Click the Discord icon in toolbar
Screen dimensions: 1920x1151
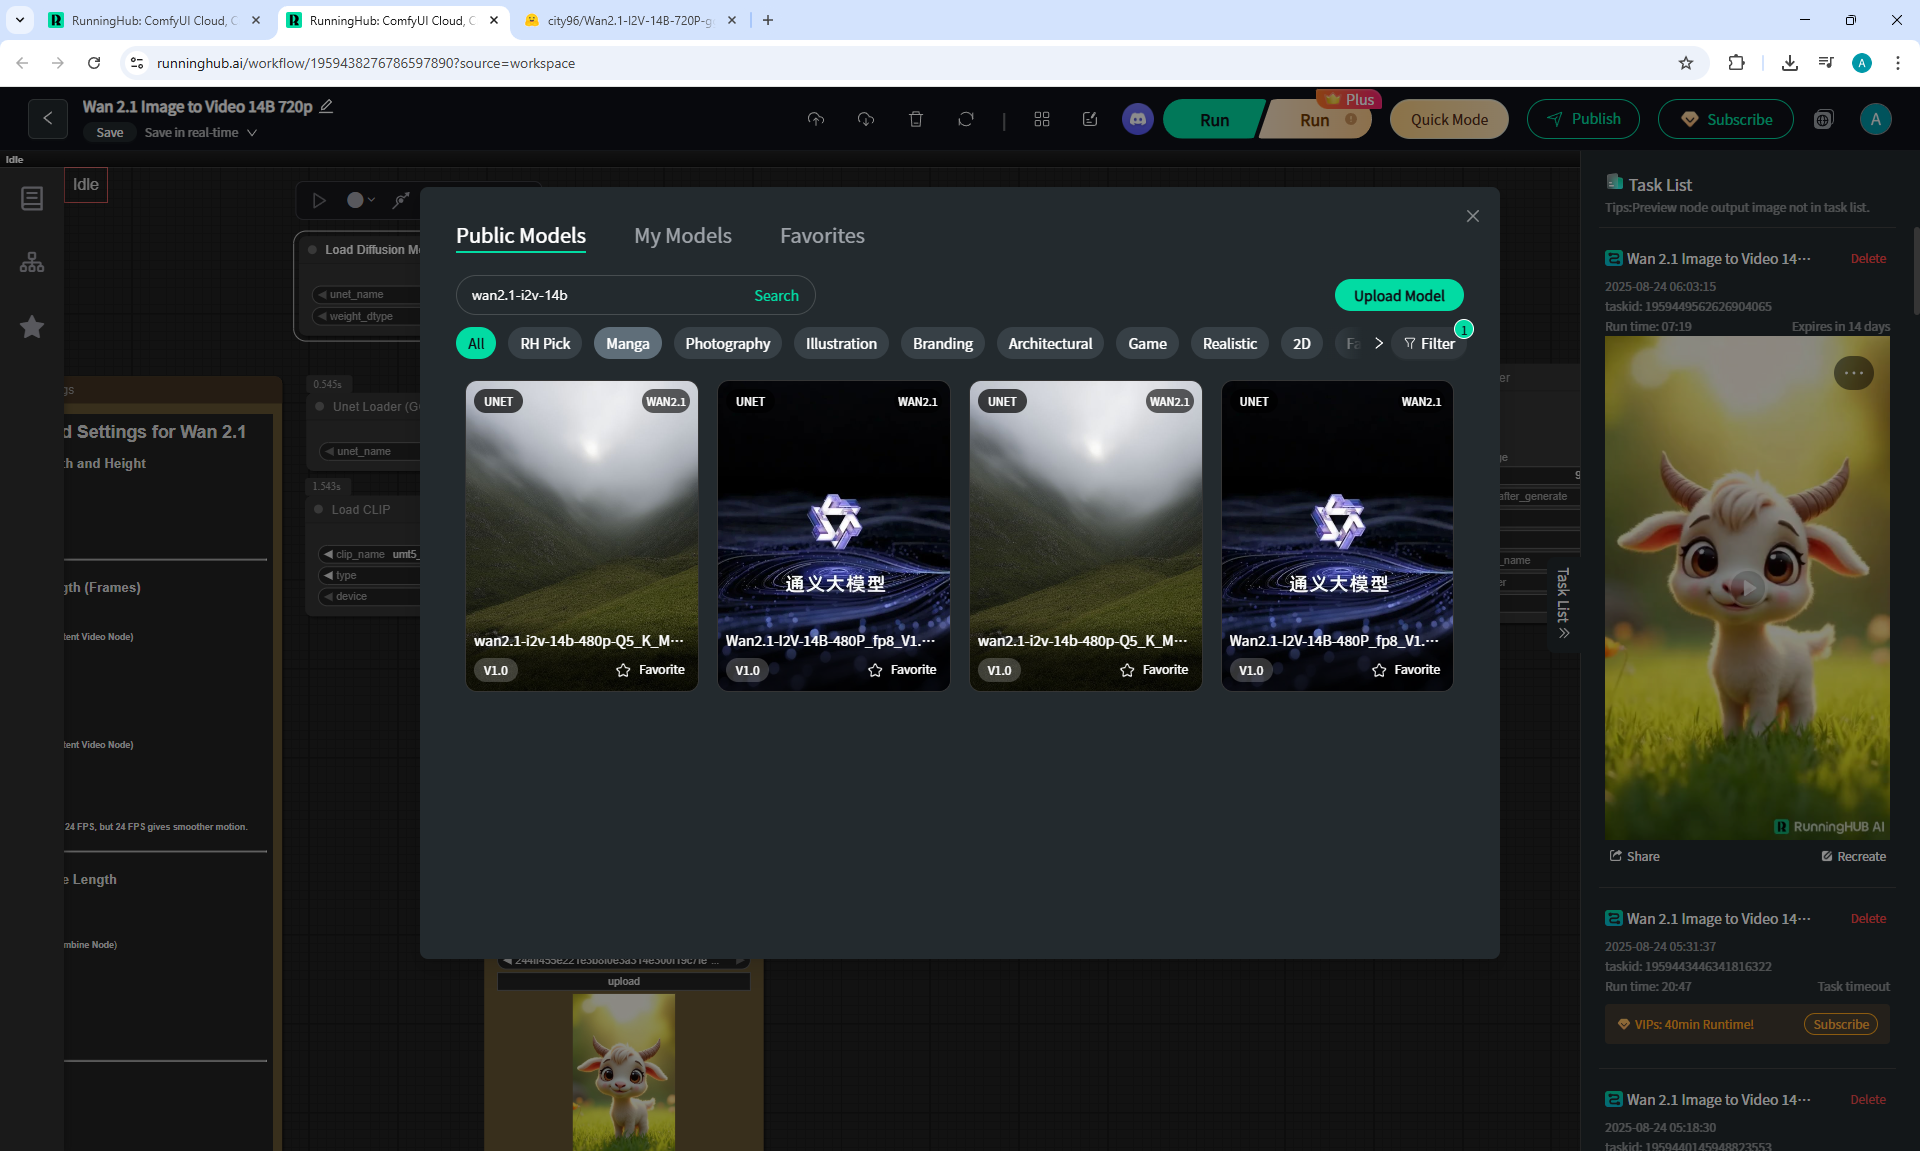pyautogui.click(x=1137, y=119)
